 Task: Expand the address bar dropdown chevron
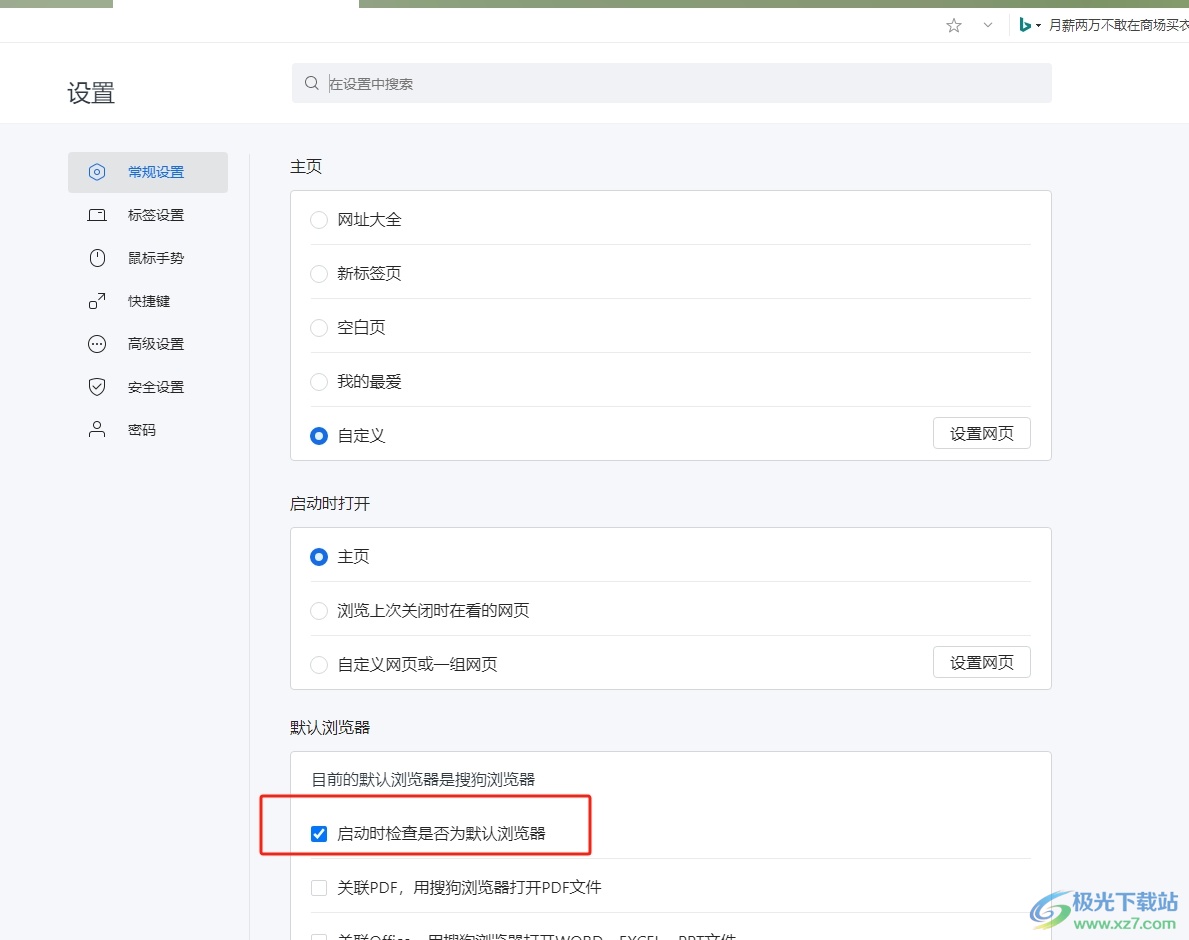pyautogui.click(x=987, y=25)
